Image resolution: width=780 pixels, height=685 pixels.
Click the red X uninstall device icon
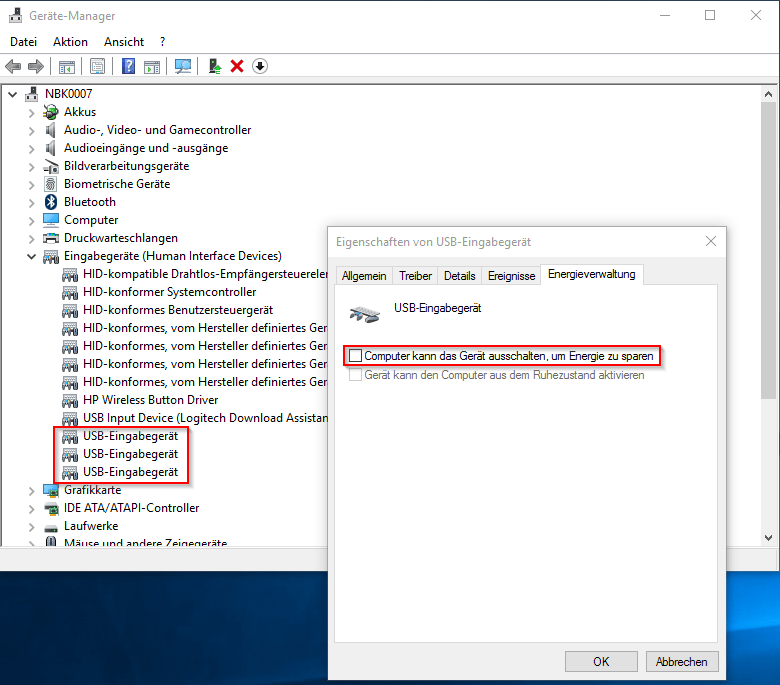[x=237, y=66]
